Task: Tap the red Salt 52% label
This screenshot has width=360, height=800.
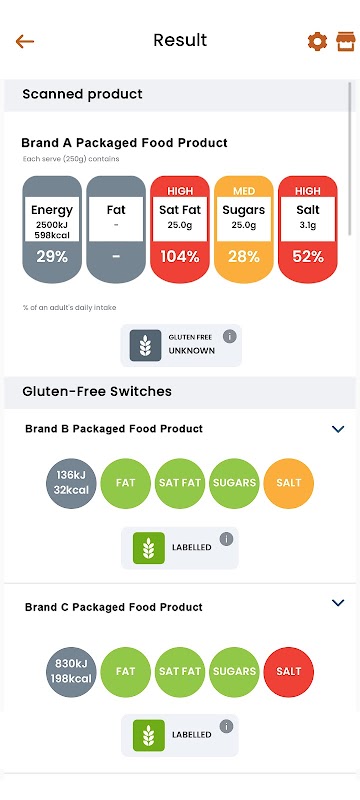Action: coord(308,230)
